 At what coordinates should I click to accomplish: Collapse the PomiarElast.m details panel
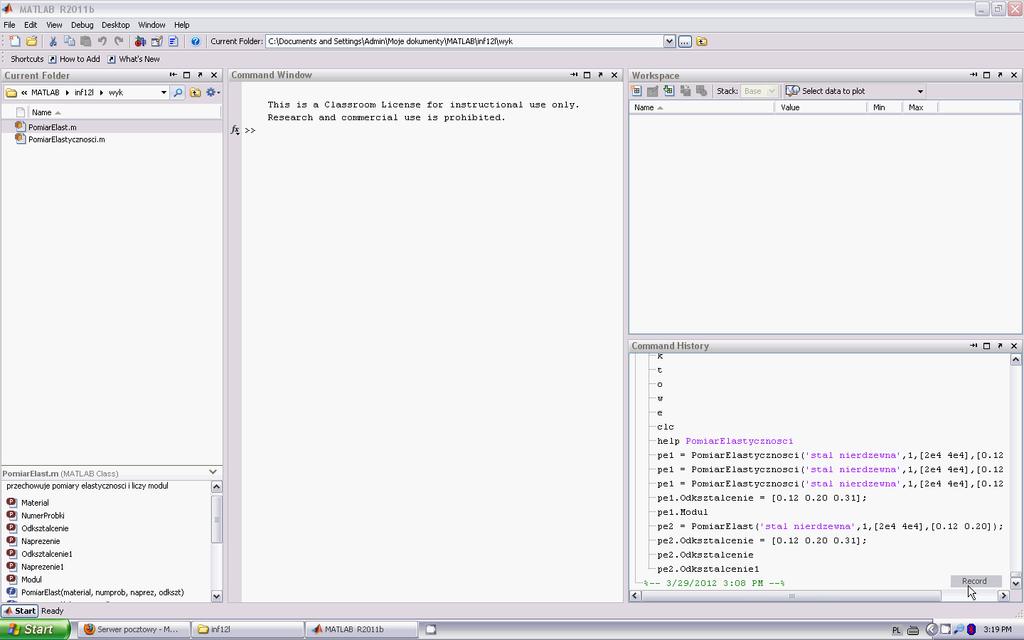click(x=213, y=472)
